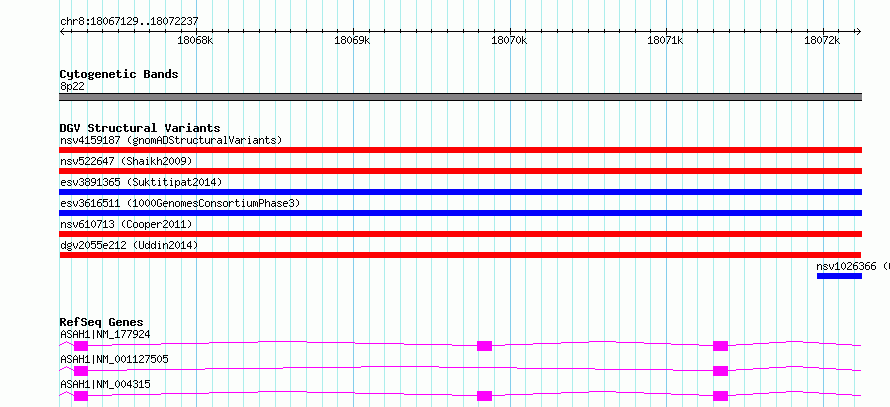Select the 18072k ruler tick label
Viewport: 890px width, 407px height.
tap(822, 40)
